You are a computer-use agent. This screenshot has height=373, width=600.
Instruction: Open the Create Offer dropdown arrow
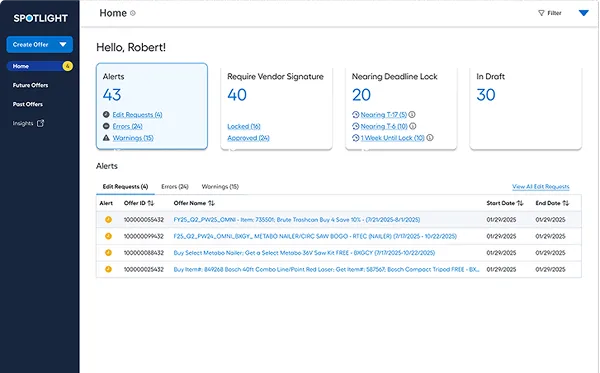[63, 44]
